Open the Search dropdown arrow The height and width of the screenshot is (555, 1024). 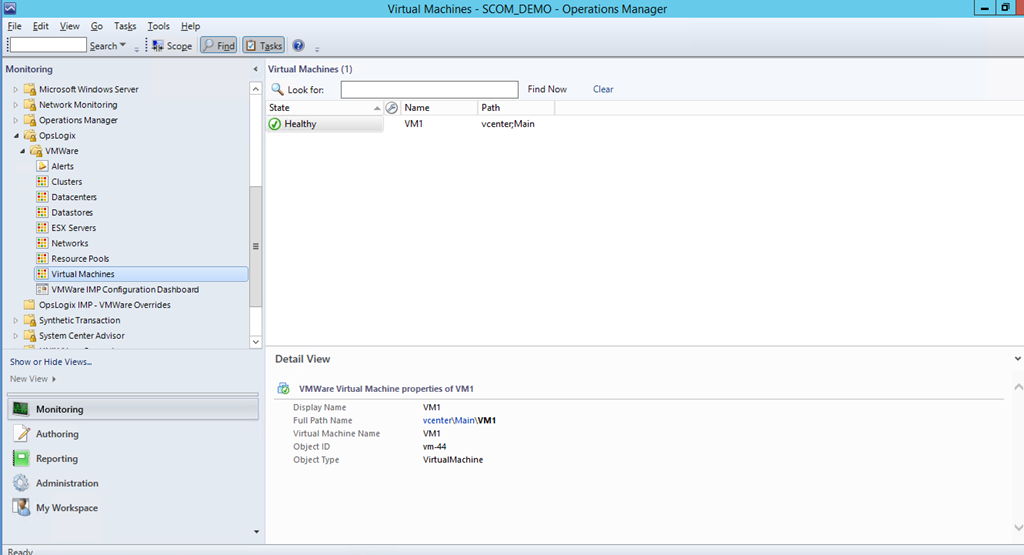pos(123,46)
